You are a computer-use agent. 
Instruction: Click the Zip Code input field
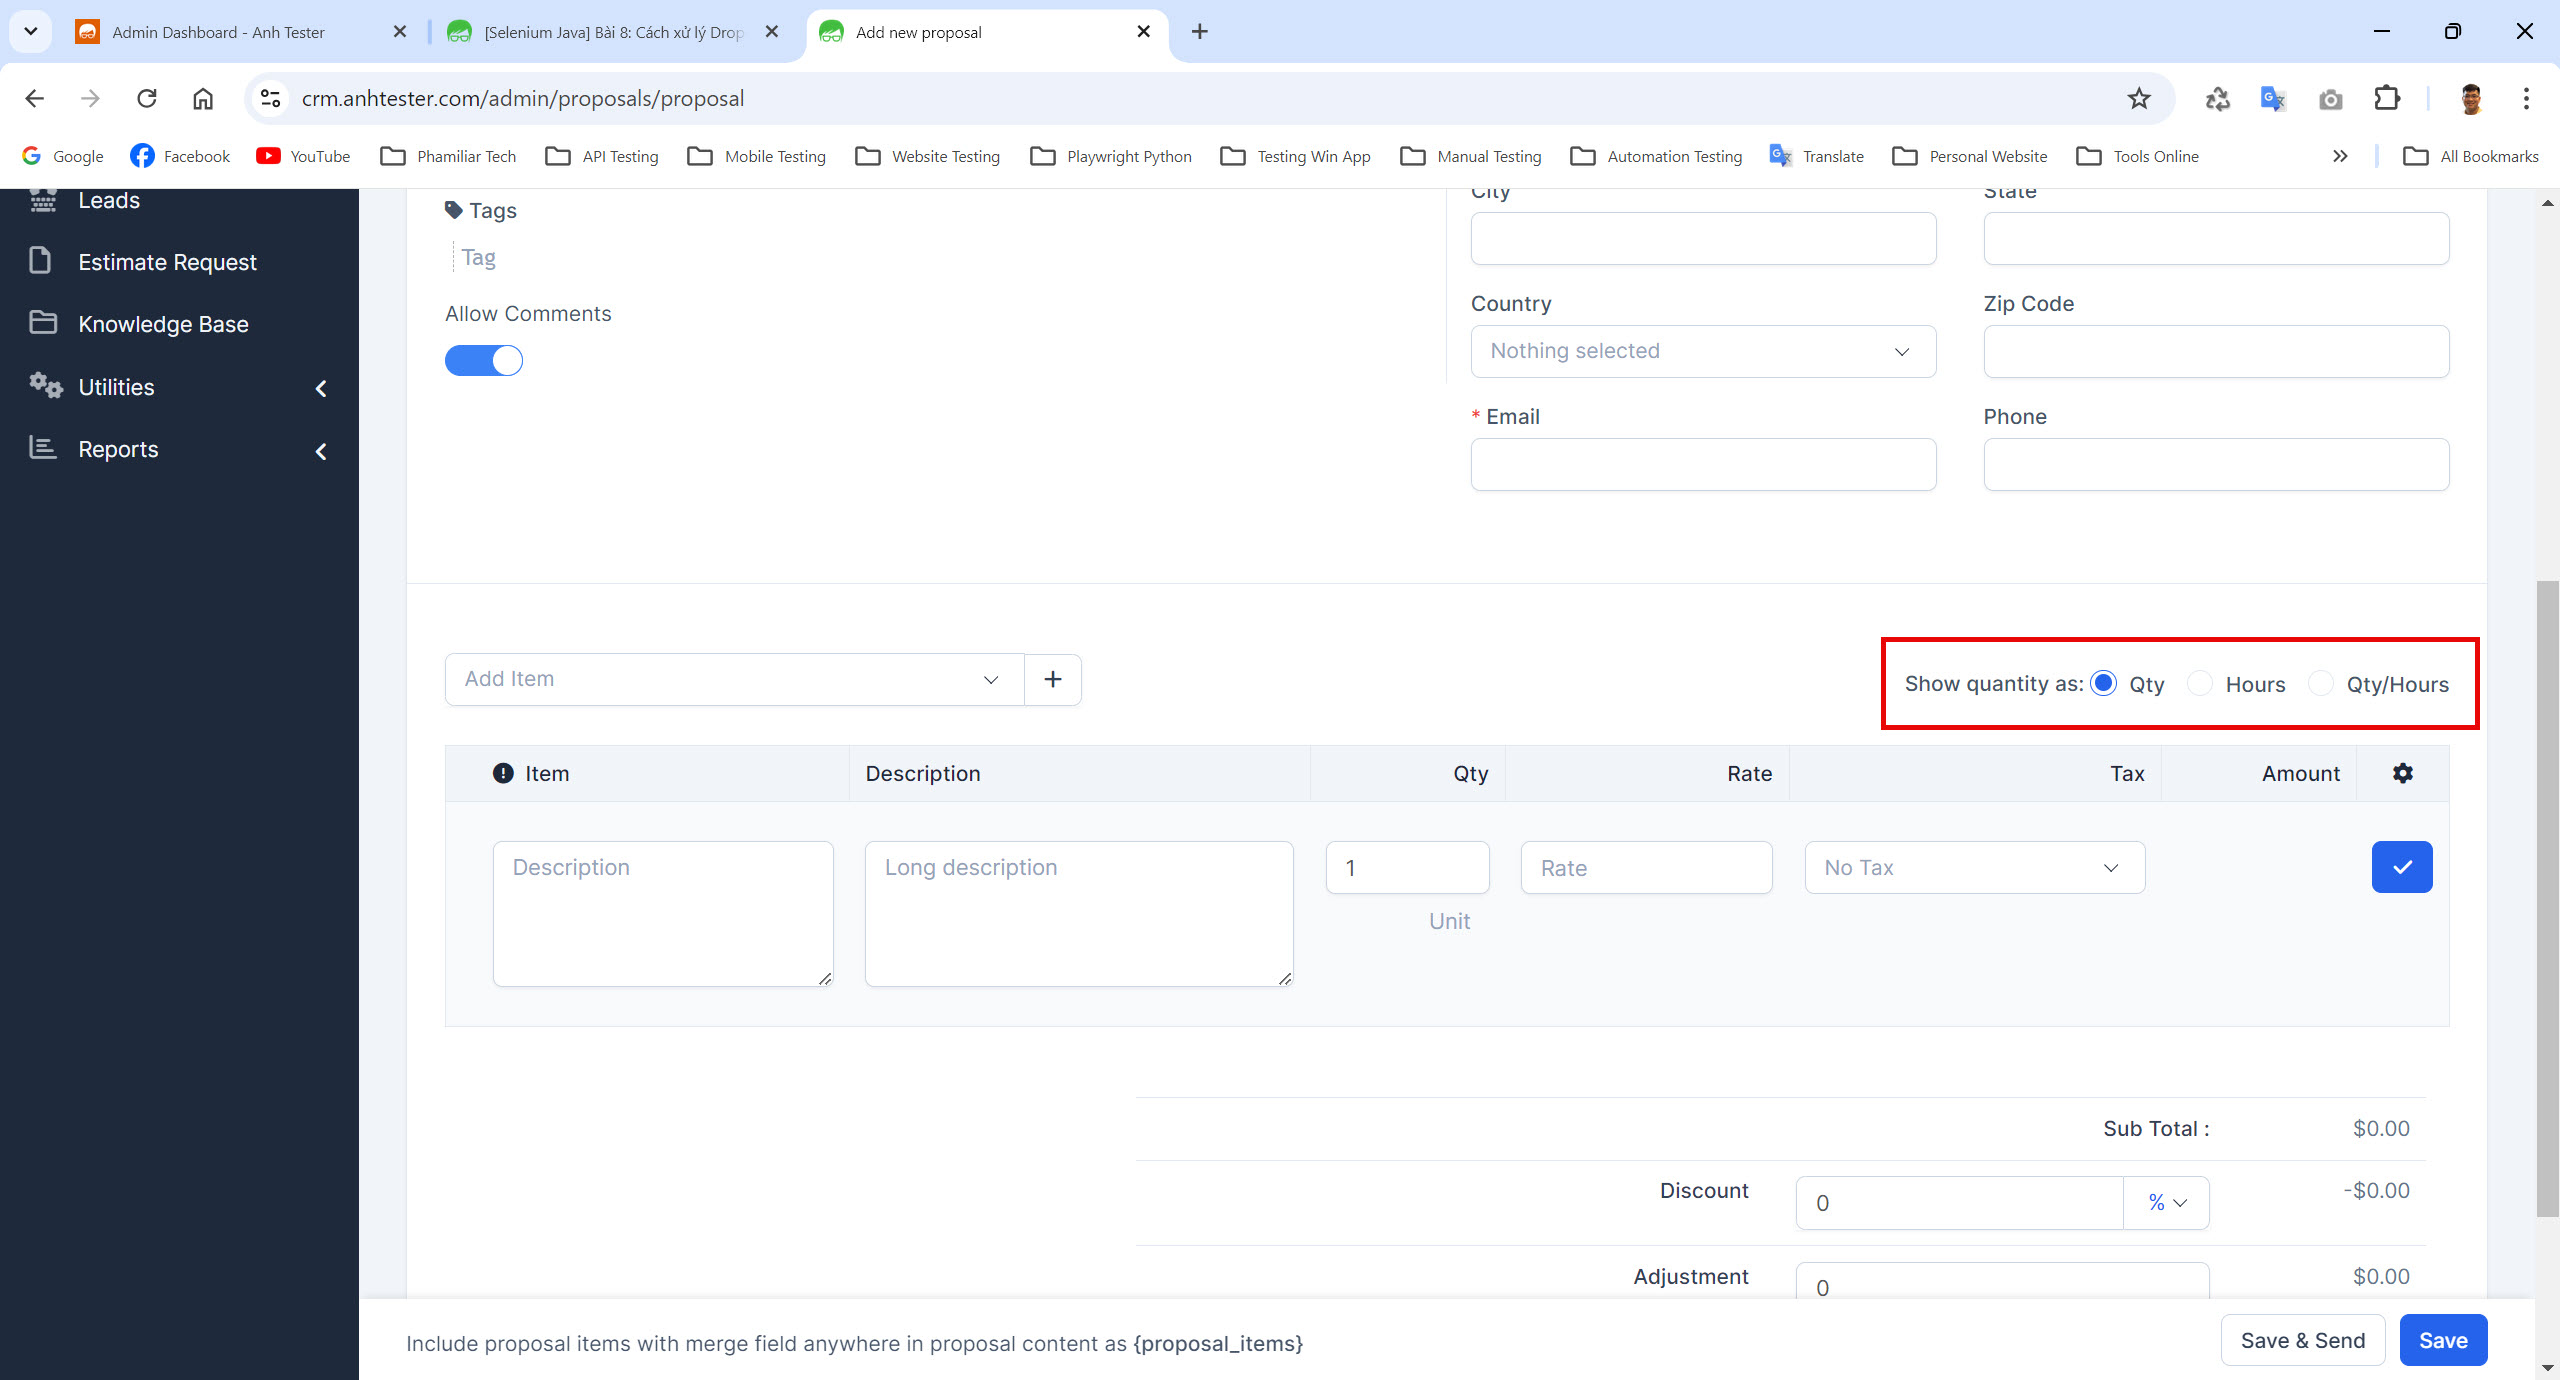[x=2216, y=351]
